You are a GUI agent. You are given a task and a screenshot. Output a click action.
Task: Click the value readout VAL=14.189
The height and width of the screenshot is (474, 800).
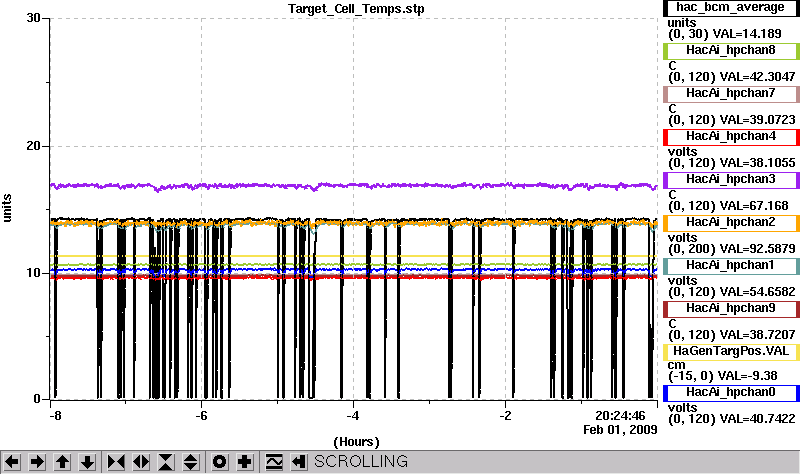747,34
